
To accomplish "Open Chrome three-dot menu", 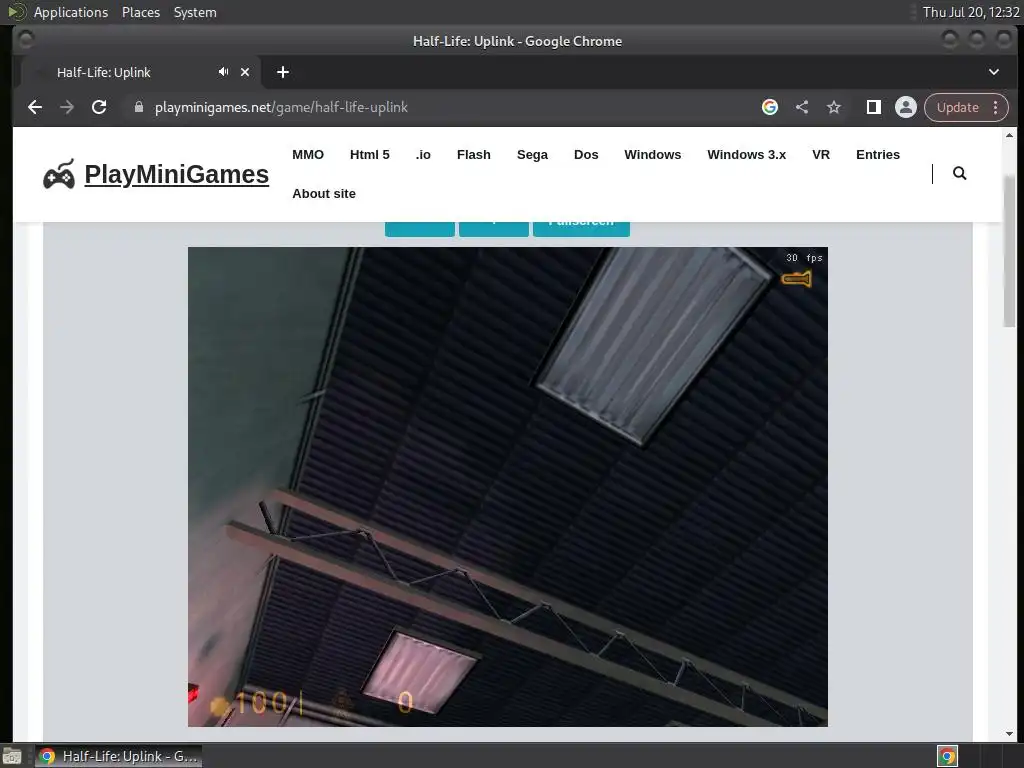I will point(995,107).
